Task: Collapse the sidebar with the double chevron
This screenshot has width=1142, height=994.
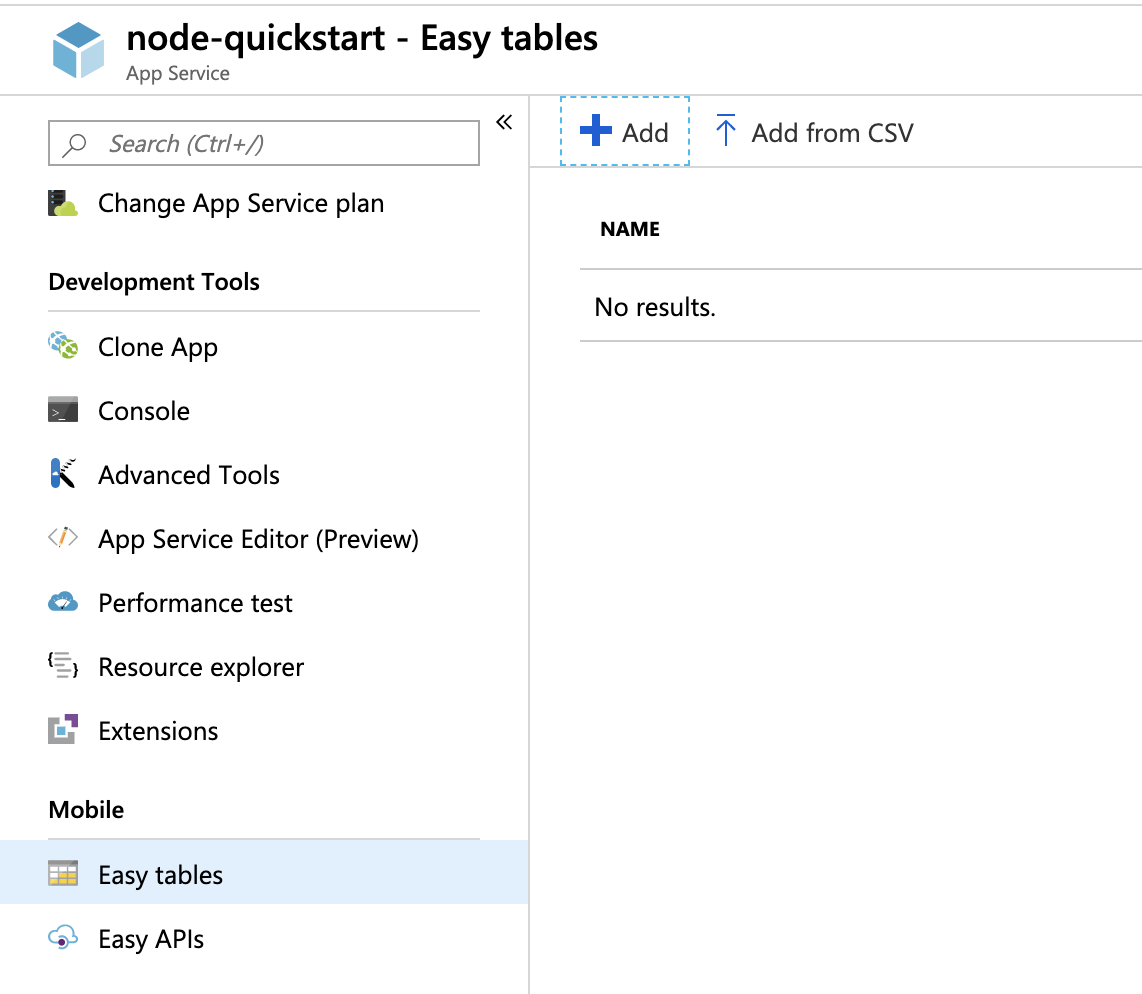Action: click(x=504, y=120)
